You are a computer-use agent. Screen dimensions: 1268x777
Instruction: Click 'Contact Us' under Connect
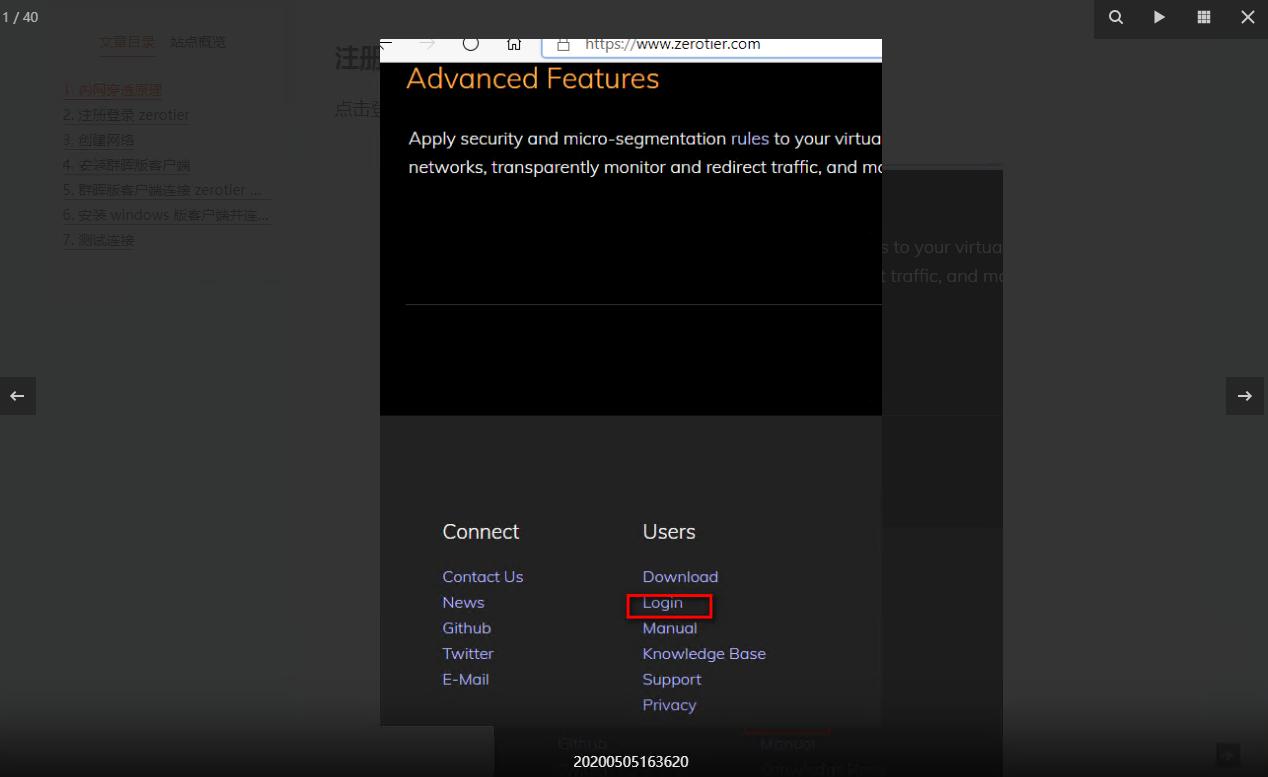483,577
